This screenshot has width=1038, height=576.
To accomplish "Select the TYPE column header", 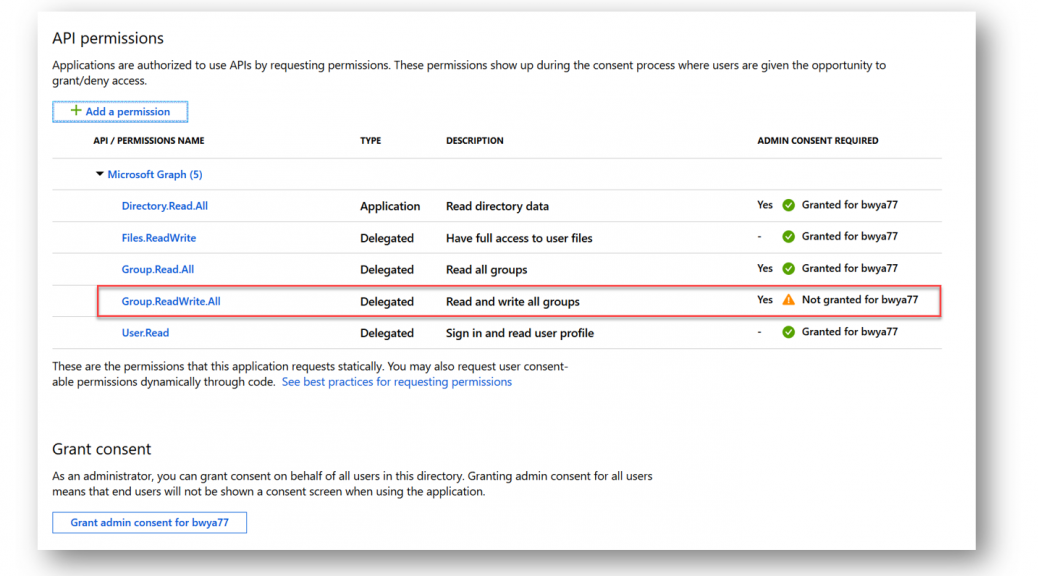I will pos(371,140).
